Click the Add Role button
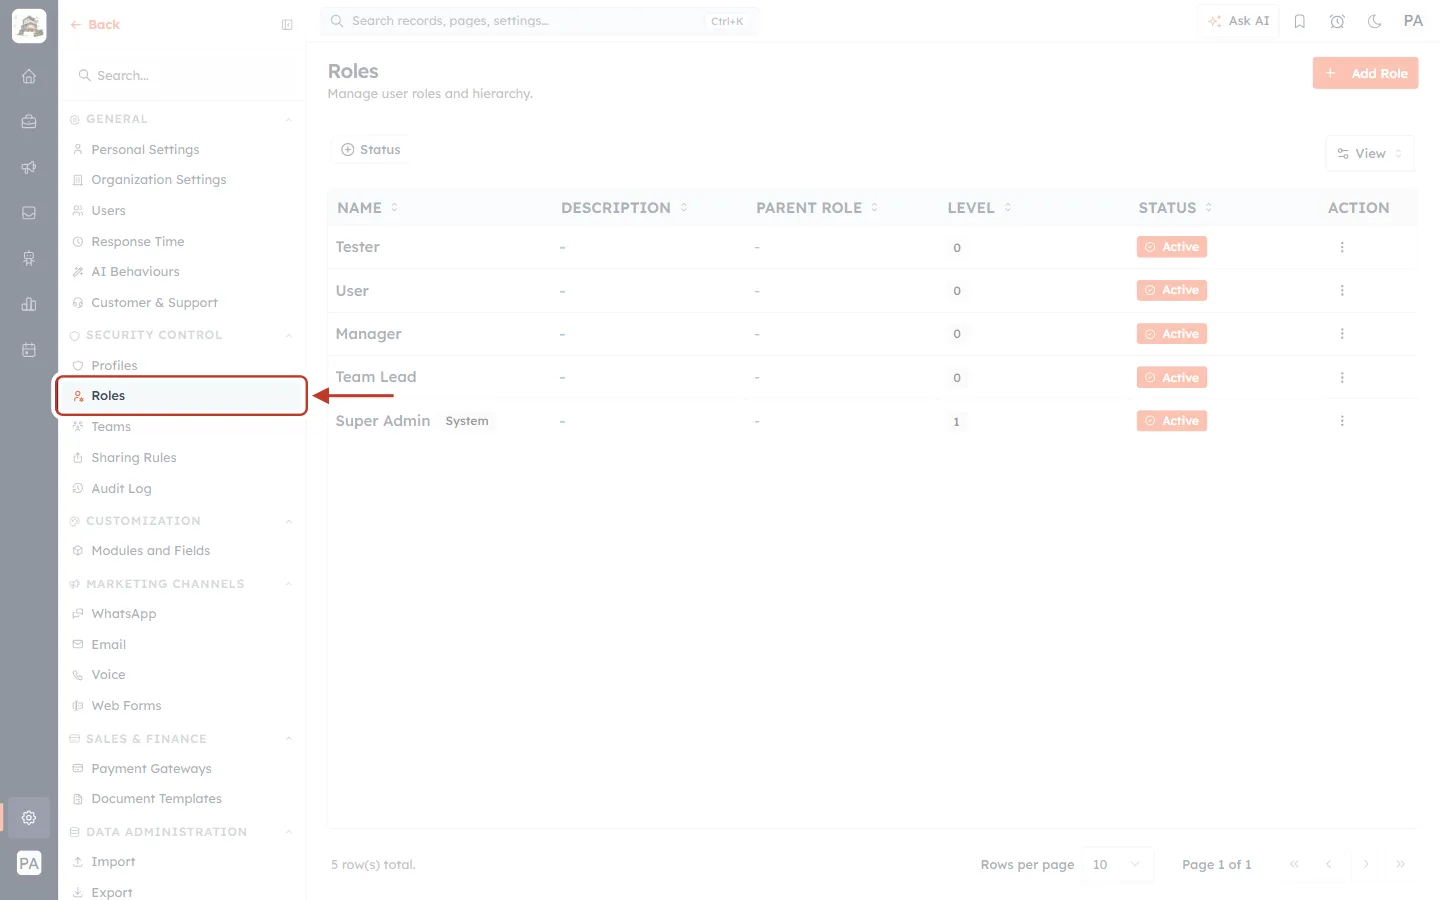This screenshot has width=1440, height=900. point(1365,73)
